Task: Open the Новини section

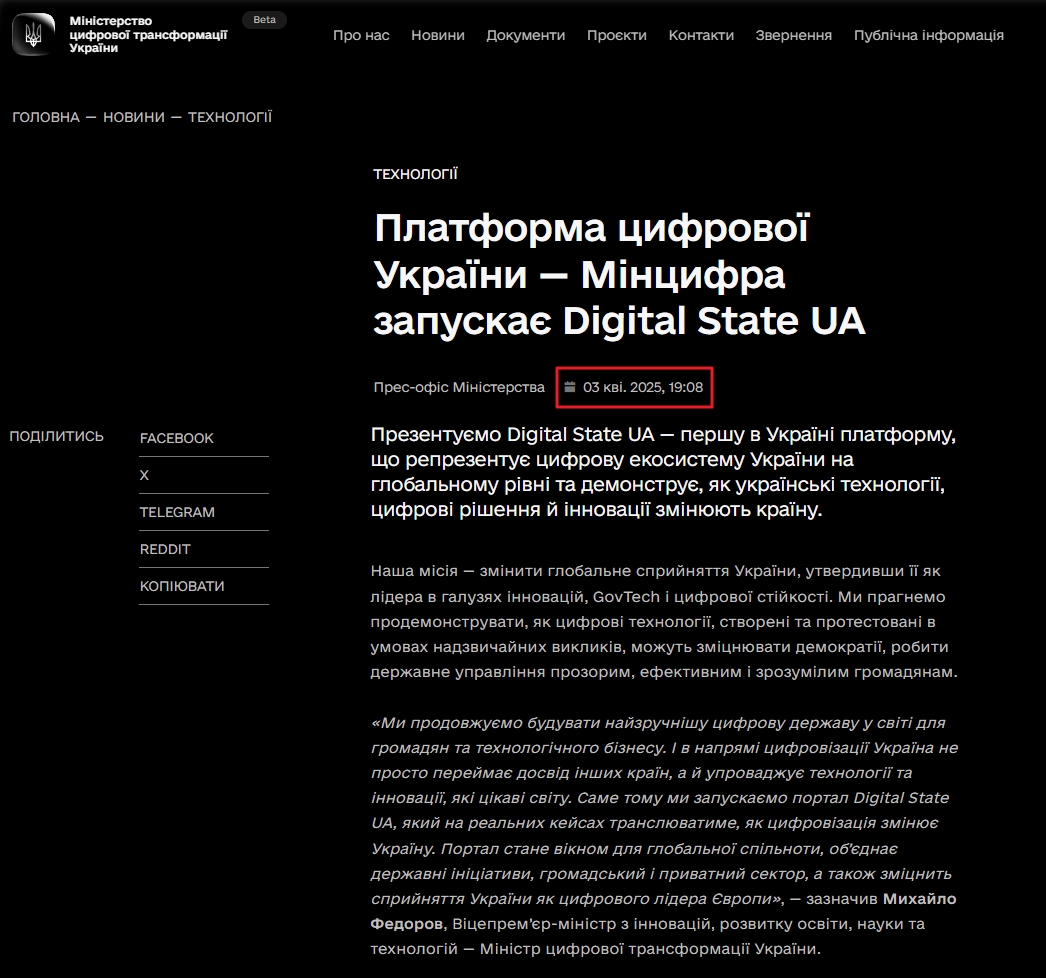Action: pos(437,35)
